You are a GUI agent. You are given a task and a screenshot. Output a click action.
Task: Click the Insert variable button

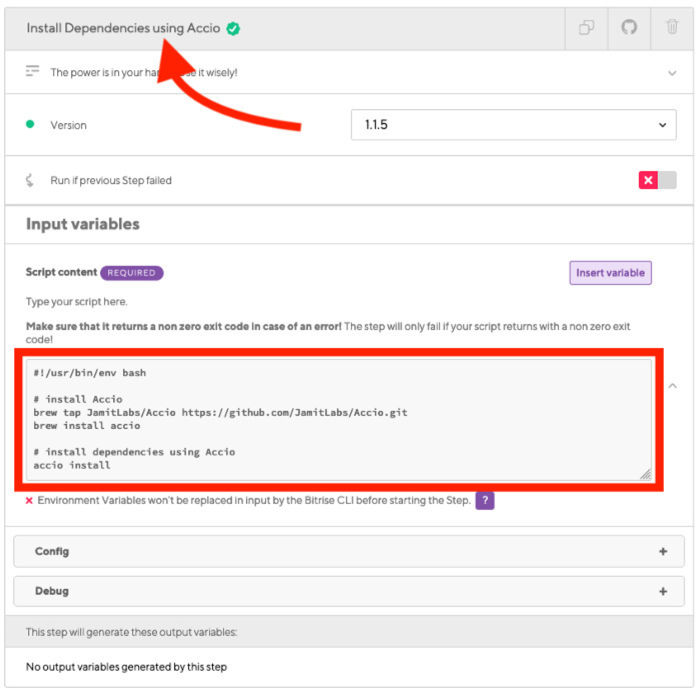coord(610,273)
